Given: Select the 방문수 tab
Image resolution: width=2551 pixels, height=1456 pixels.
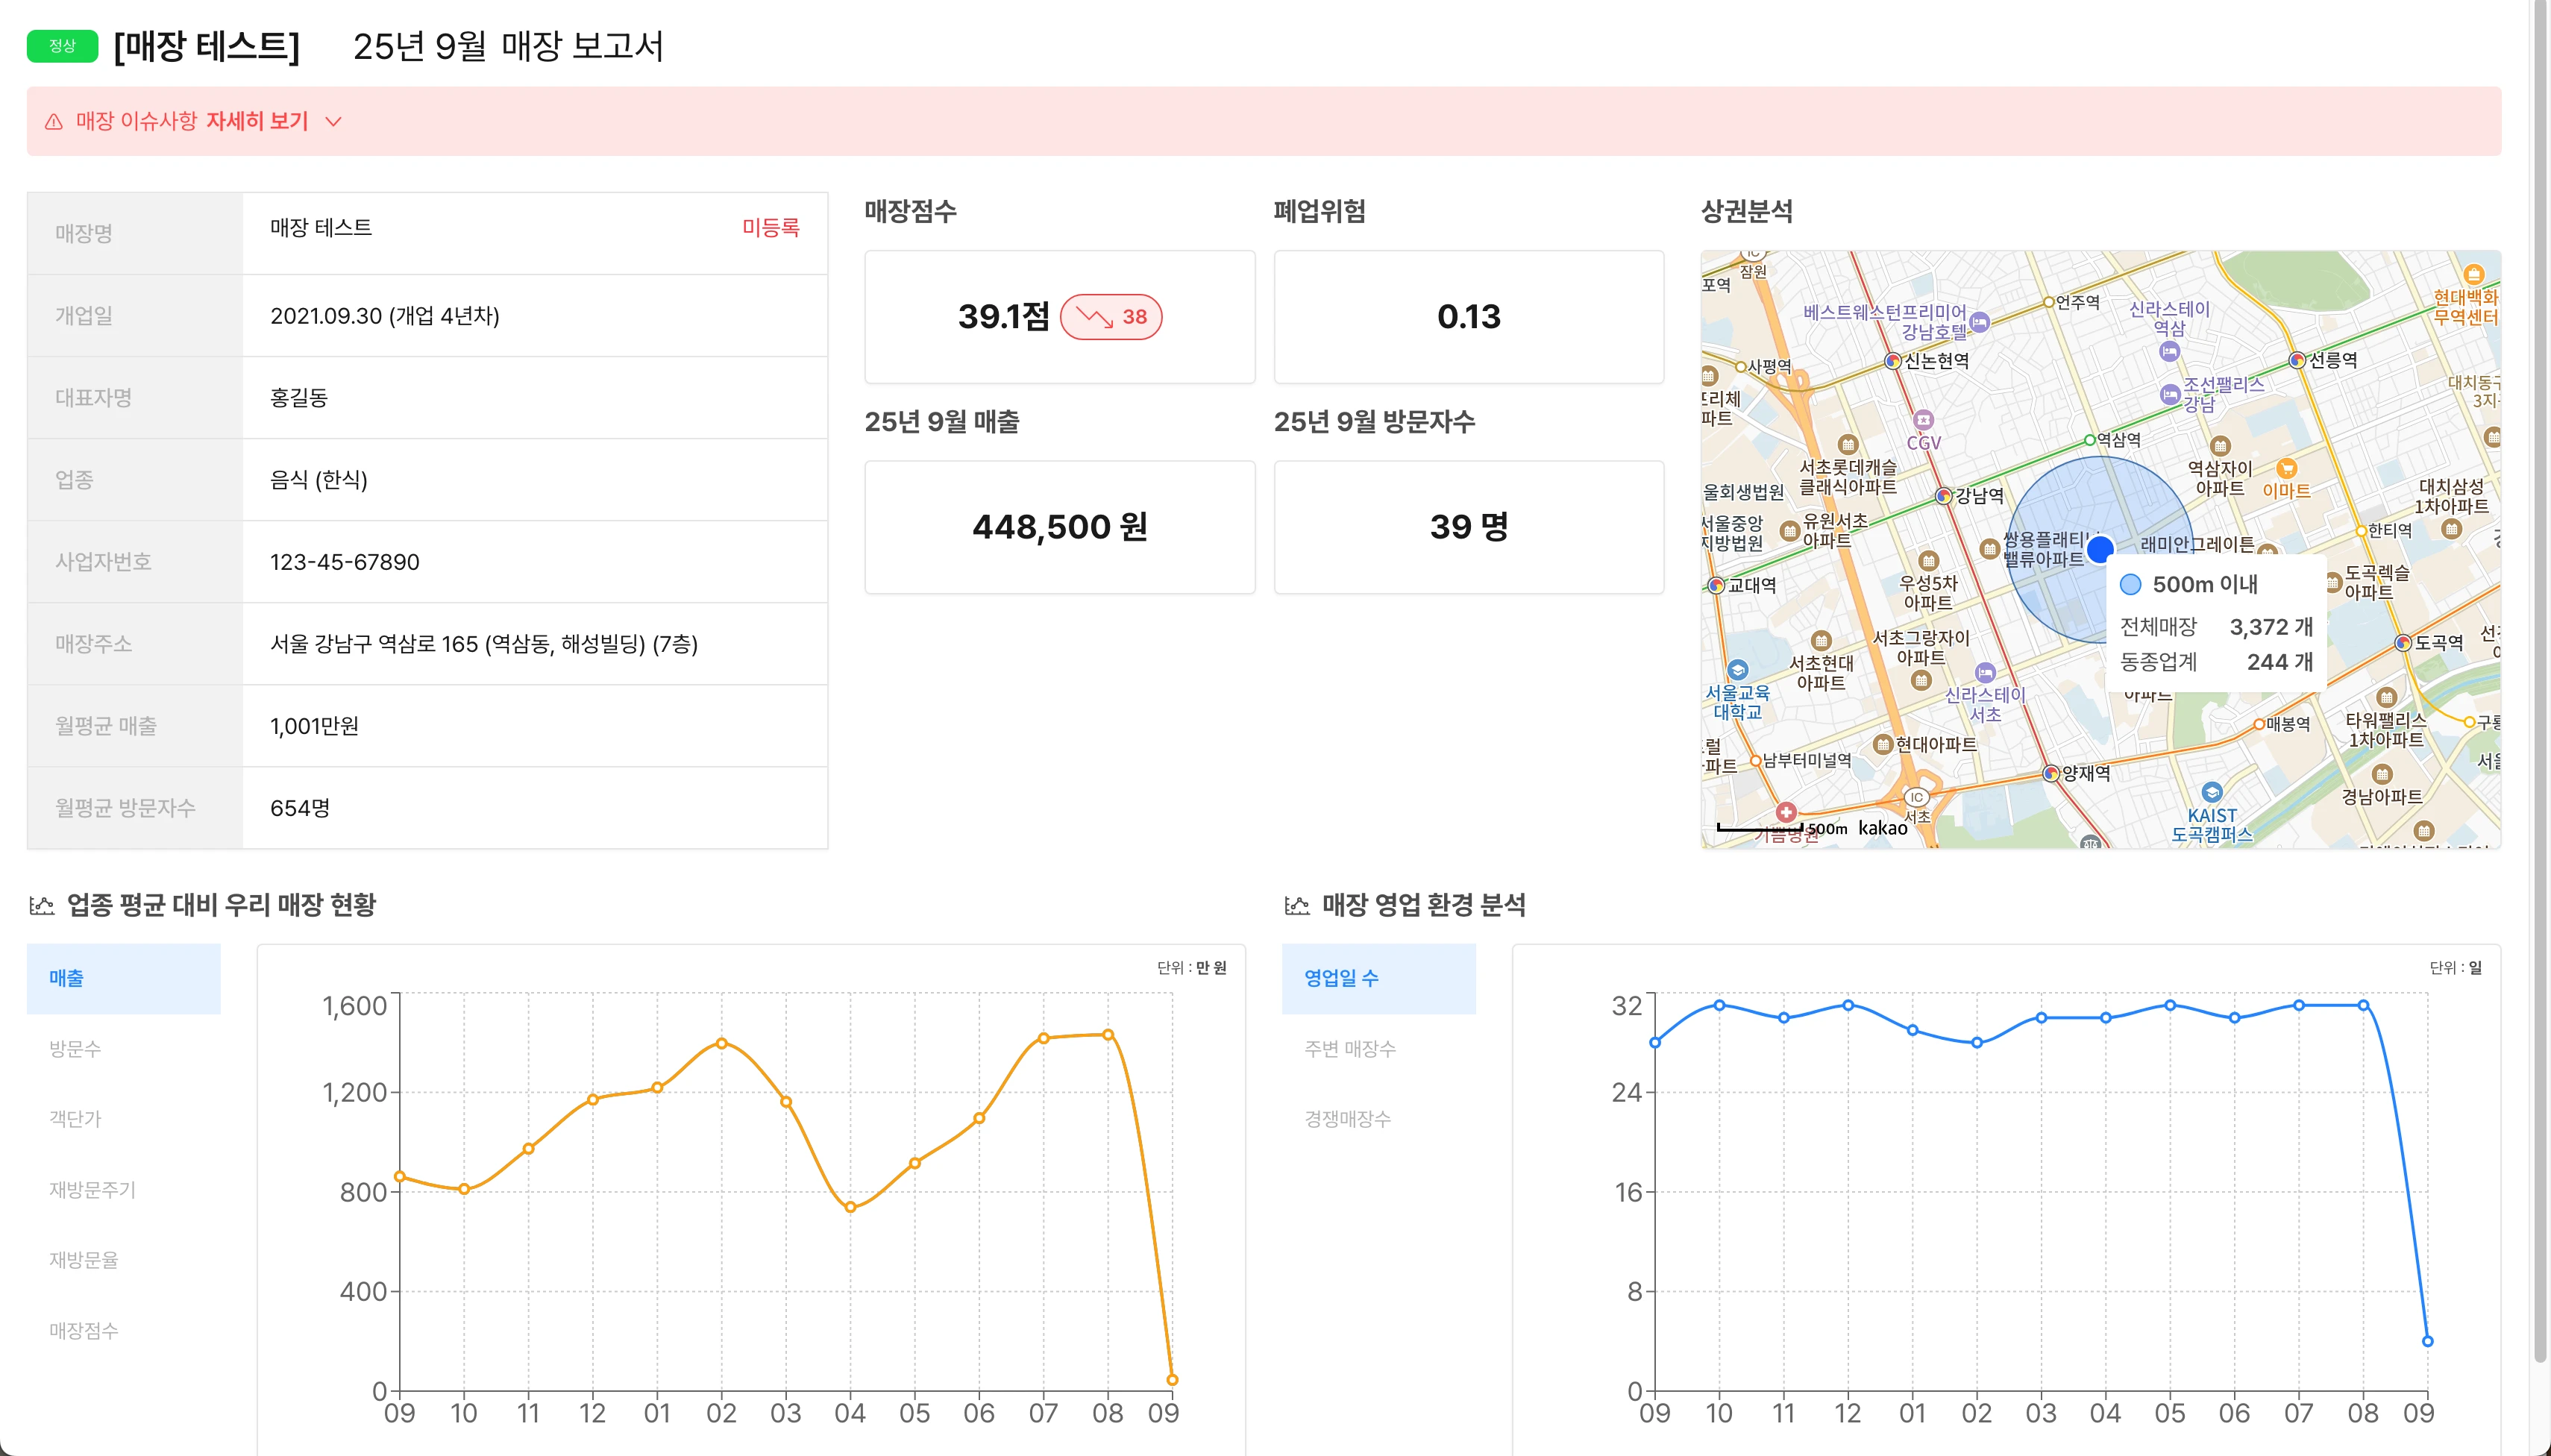Looking at the screenshot, I should (75, 1049).
